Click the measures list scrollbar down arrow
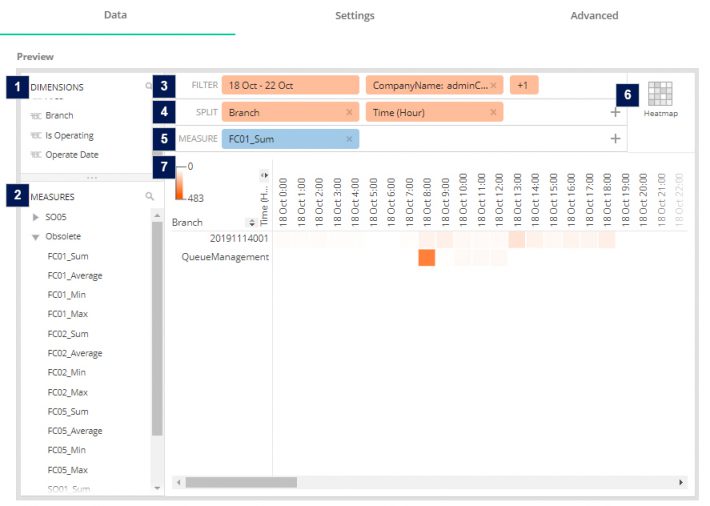Viewport: 710px width, 506px height. click(157, 488)
